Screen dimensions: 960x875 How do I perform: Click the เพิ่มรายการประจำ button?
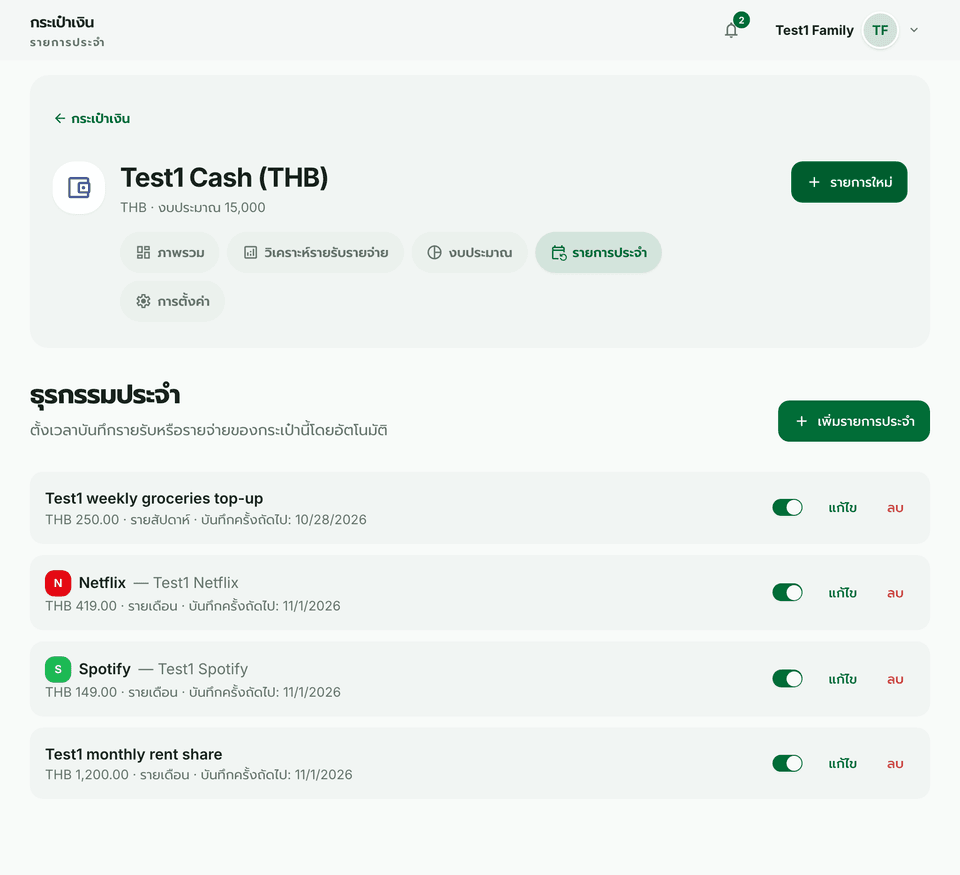point(854,421)
